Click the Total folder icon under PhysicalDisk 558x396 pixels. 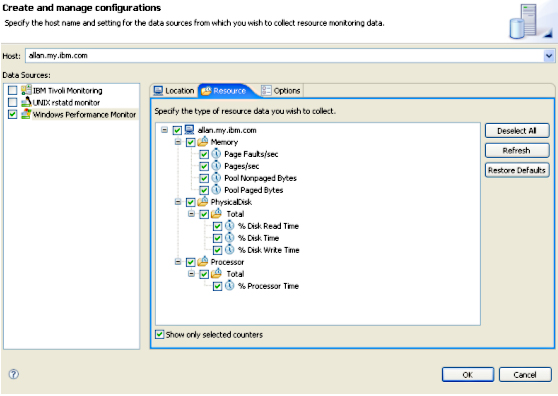[x=216, y=214]
